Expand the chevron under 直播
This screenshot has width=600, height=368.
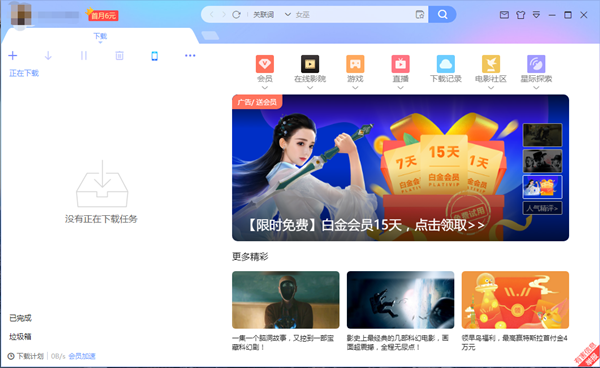tap(400, 88)
